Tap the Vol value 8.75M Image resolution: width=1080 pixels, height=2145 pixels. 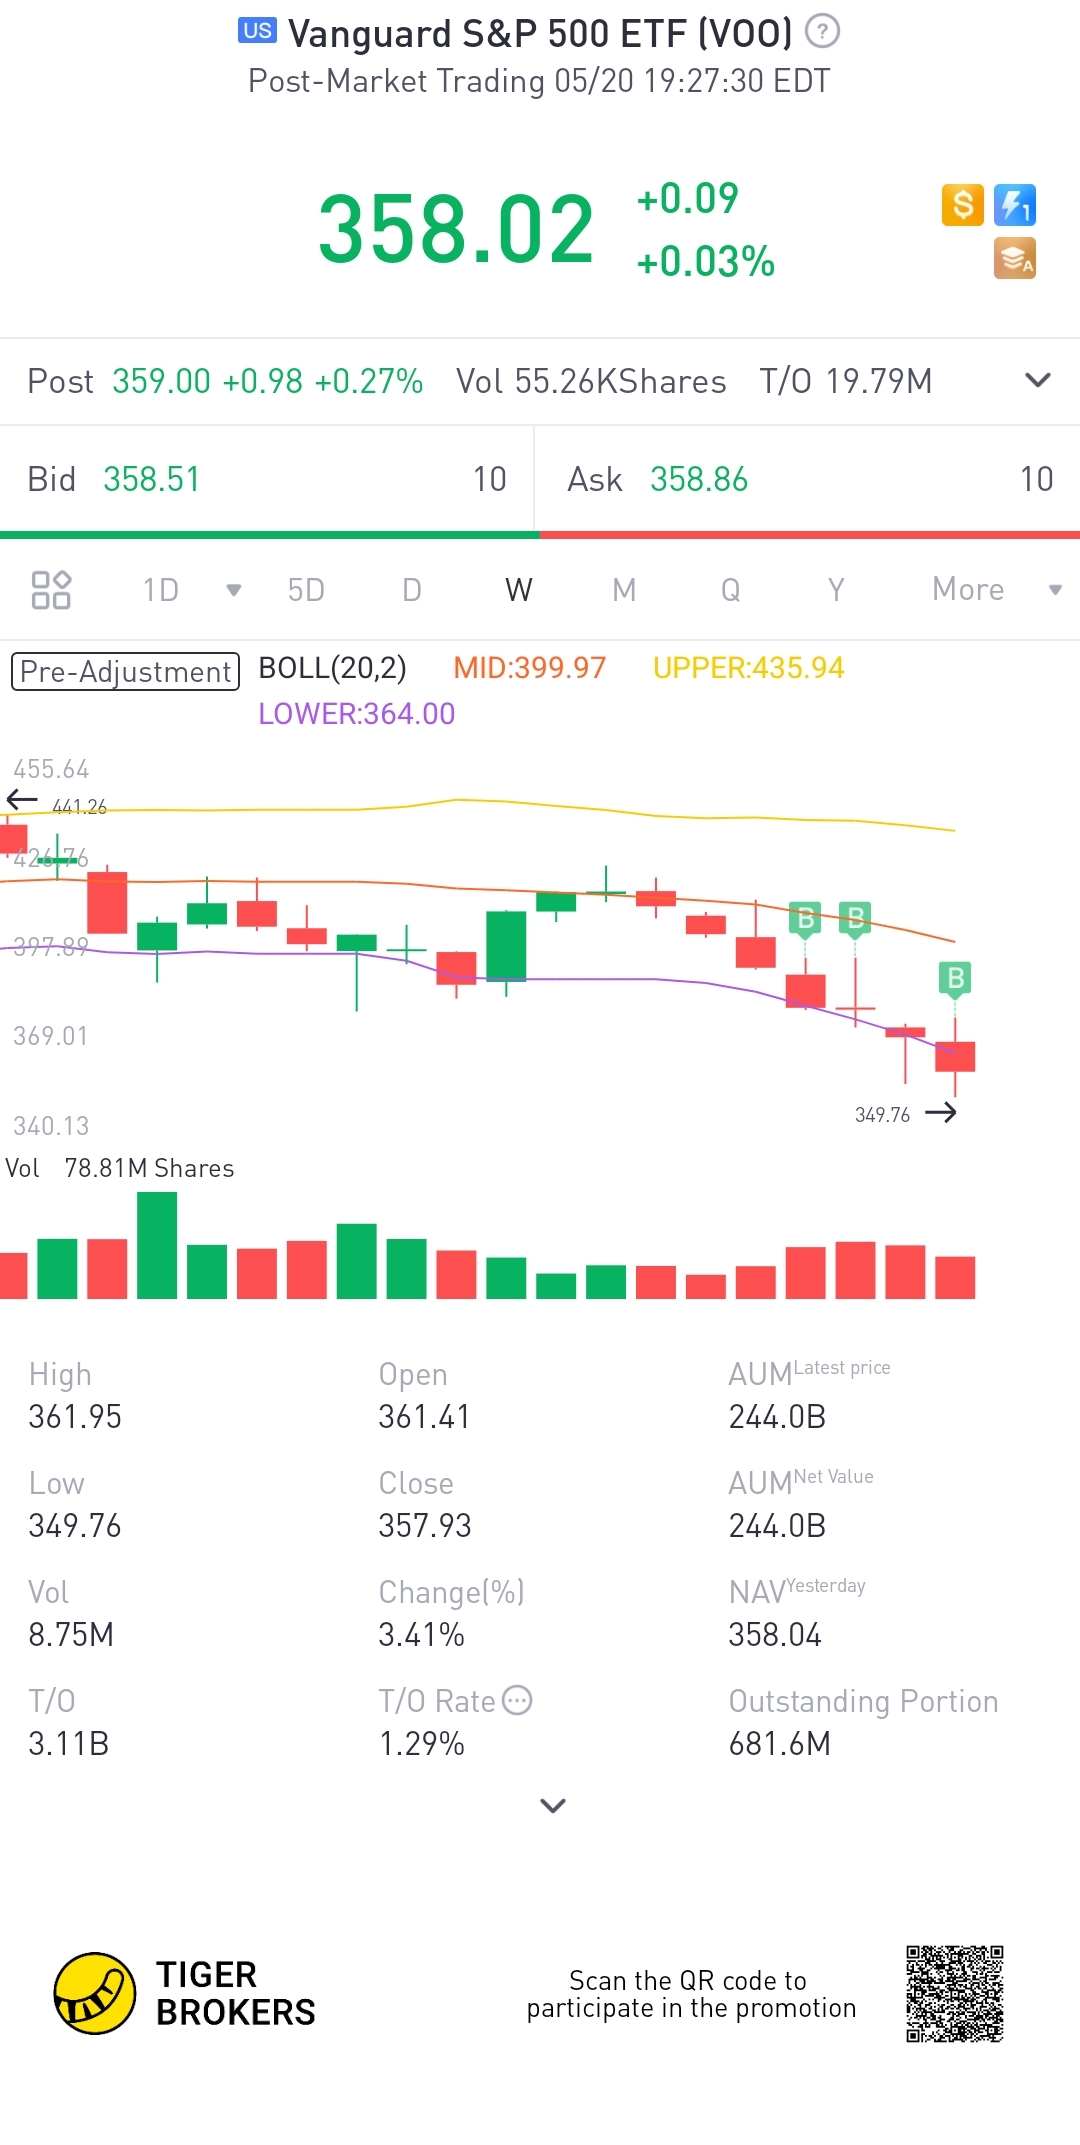coord(71,1635)
